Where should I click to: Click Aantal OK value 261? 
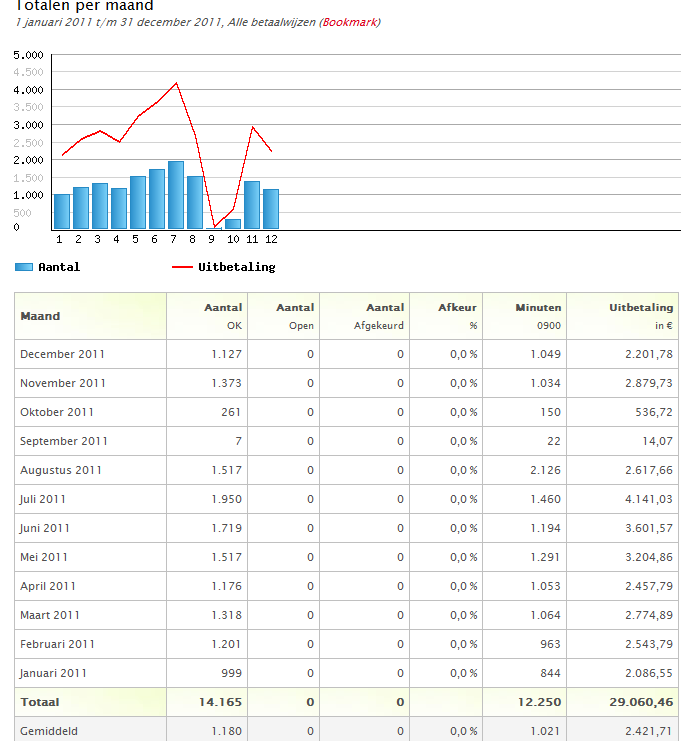pos(232,413)
